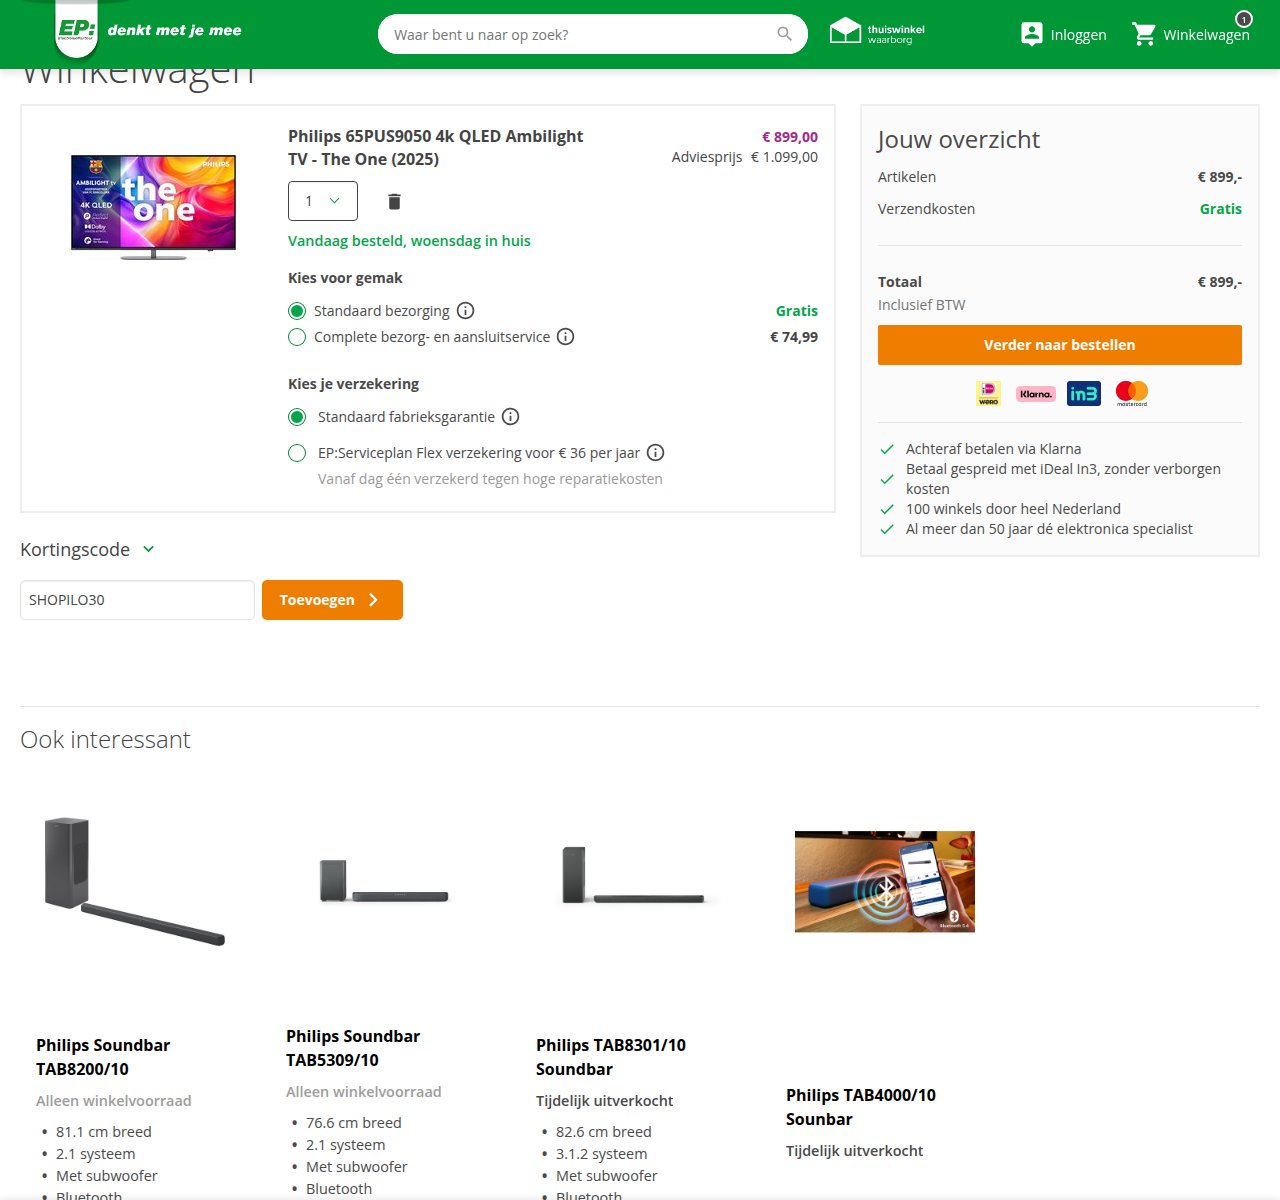Click the Mastercard payment logo
The width and height of the screenshot is (1280, 1200).
[x=1132, y=393]
